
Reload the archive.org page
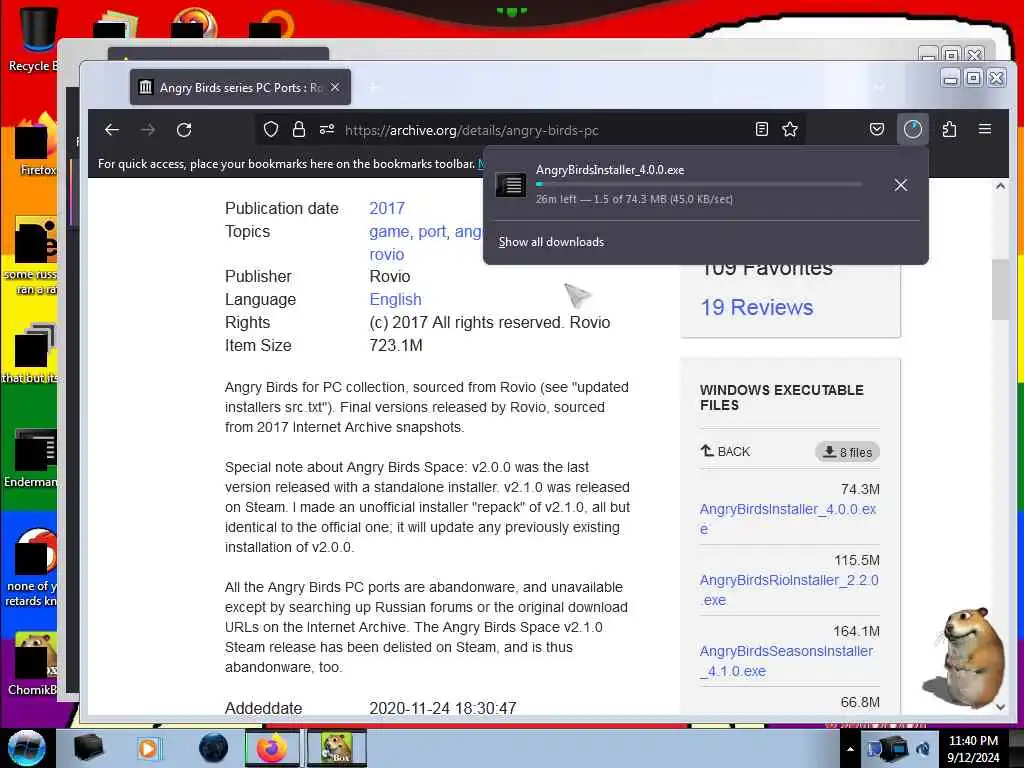tap(184, 130)
